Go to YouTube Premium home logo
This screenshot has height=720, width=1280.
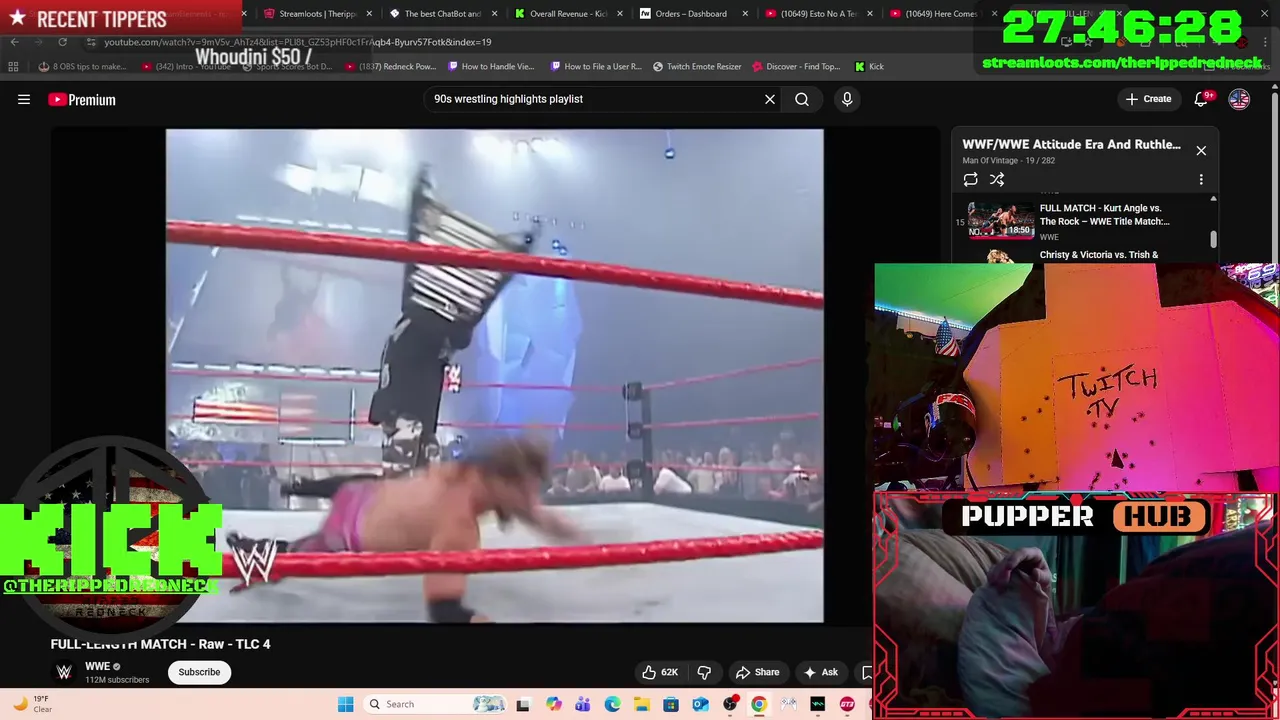point(82,99)
